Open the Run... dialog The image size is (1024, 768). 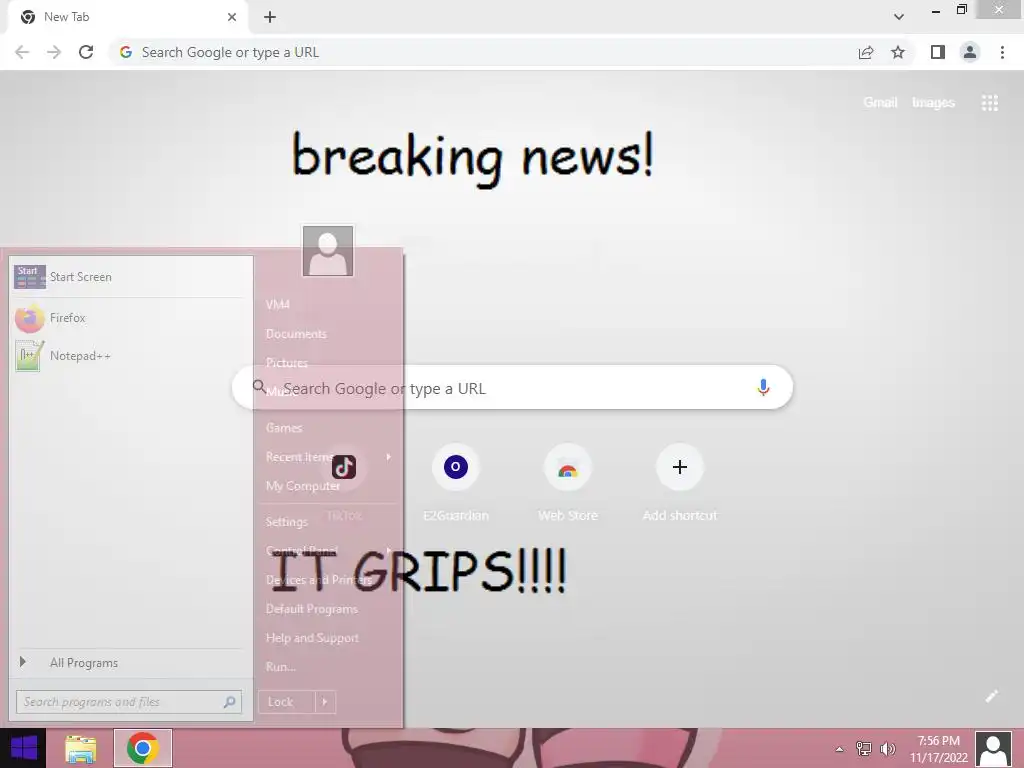pos(281,667)
